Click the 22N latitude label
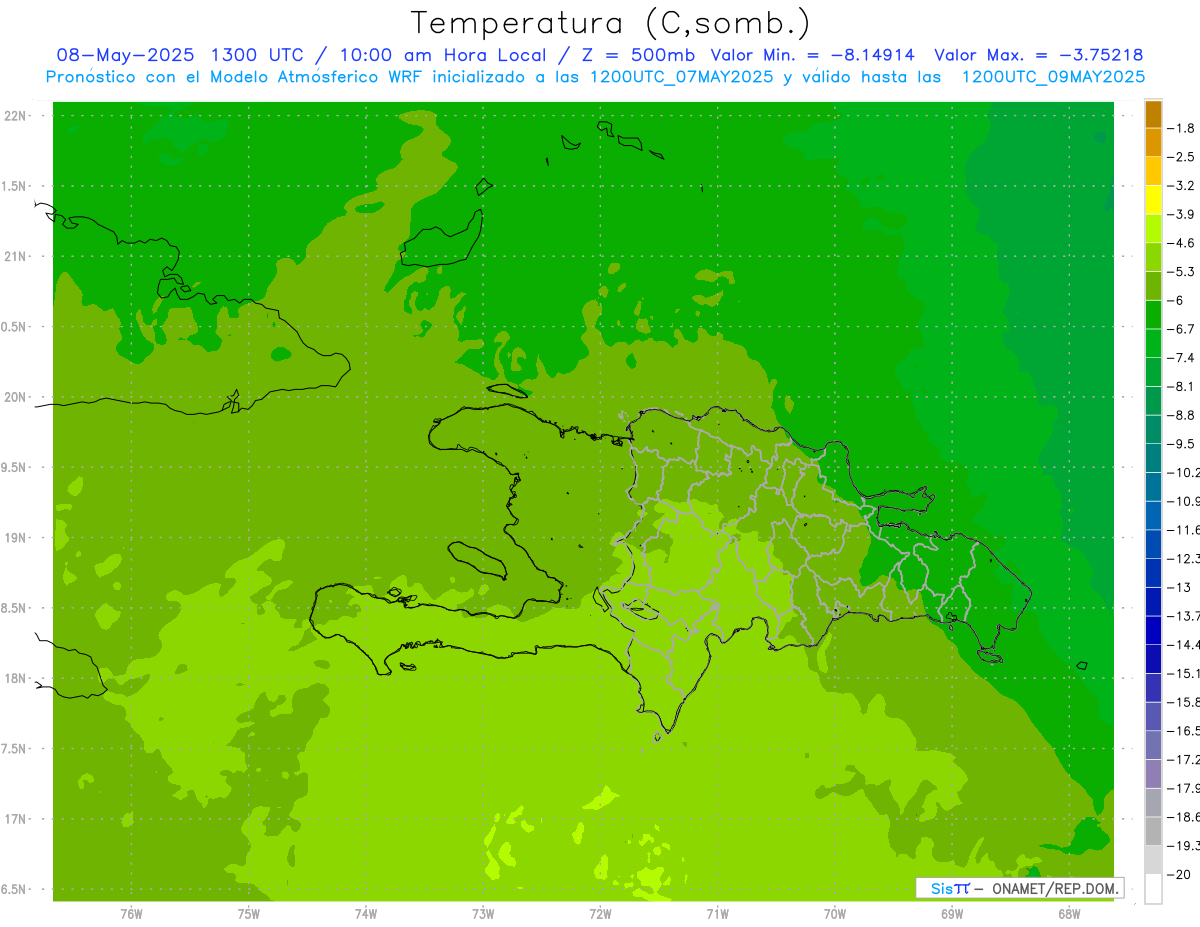 [17, 116]
